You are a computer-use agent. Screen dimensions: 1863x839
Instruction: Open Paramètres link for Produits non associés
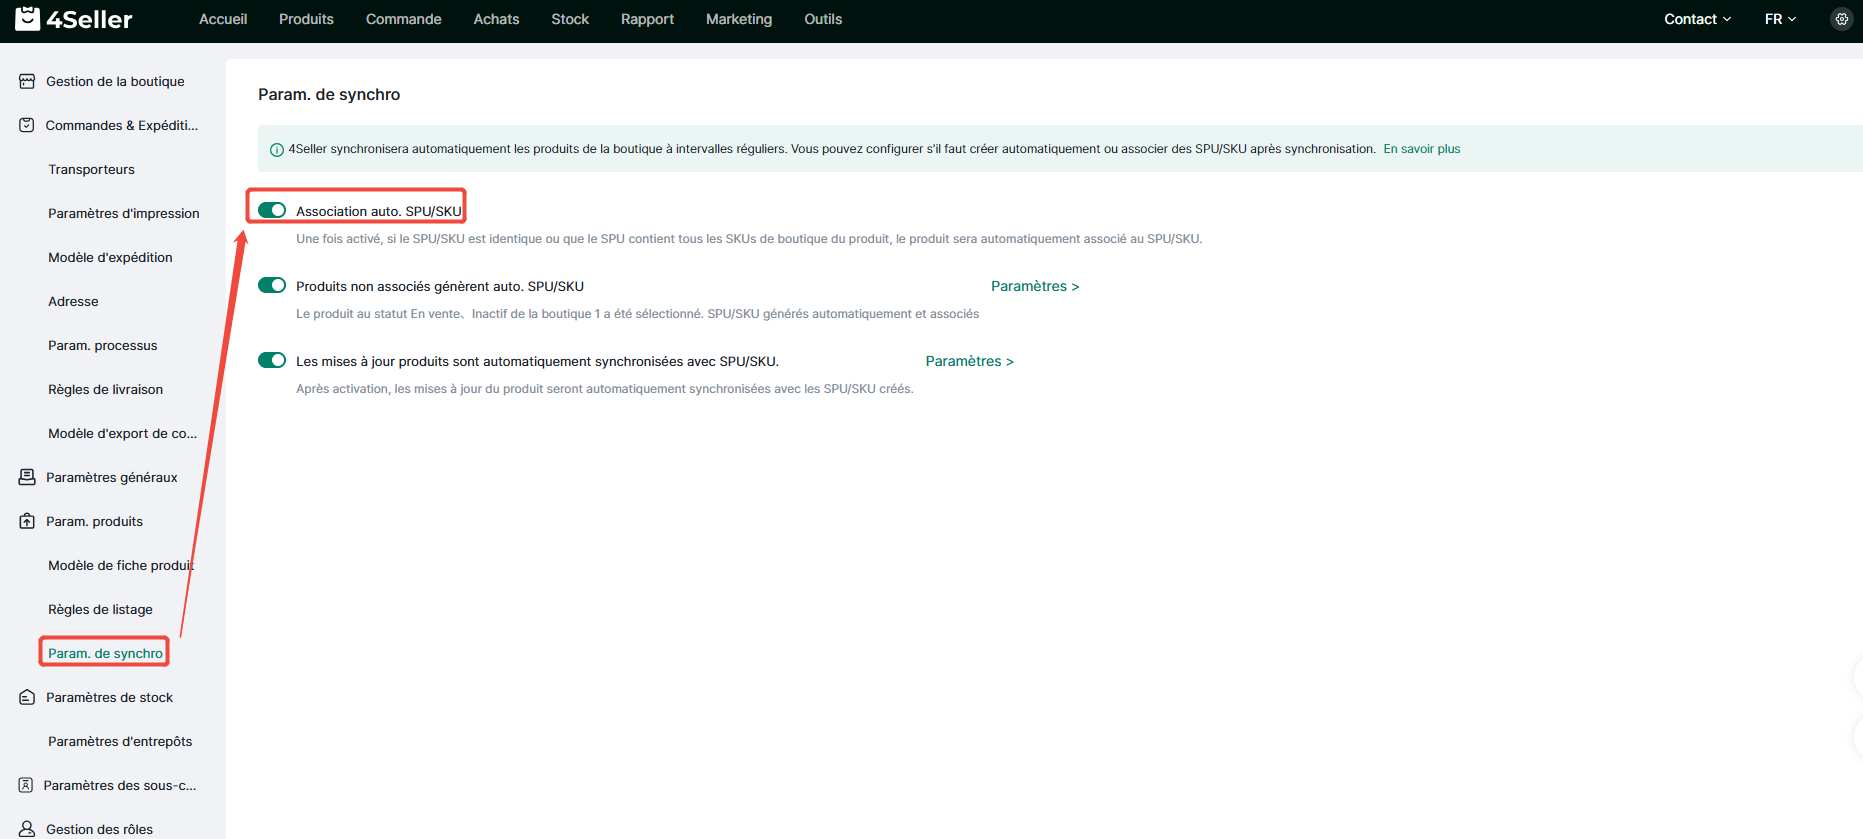(1035, 286)
